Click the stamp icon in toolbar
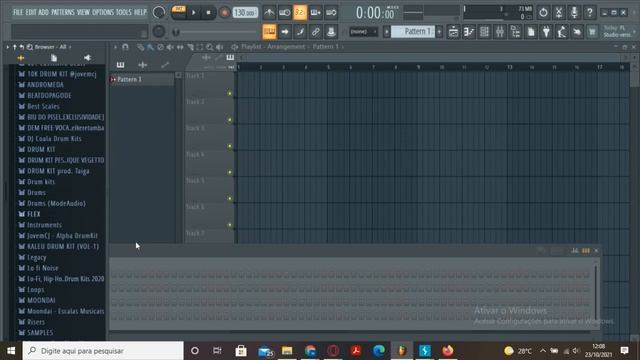 pyautogui.click(x=331, y=31)
